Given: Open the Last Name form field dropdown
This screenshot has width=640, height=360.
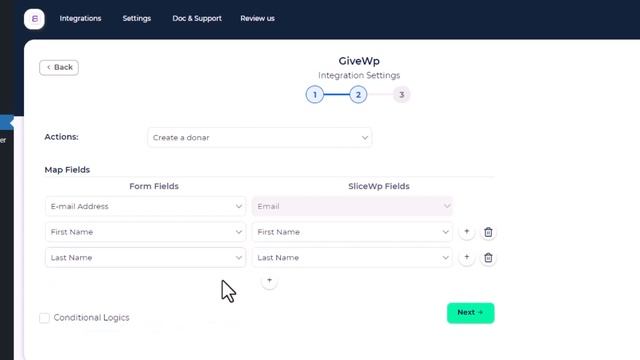Looking at the screenshot, I should point(145,258).
